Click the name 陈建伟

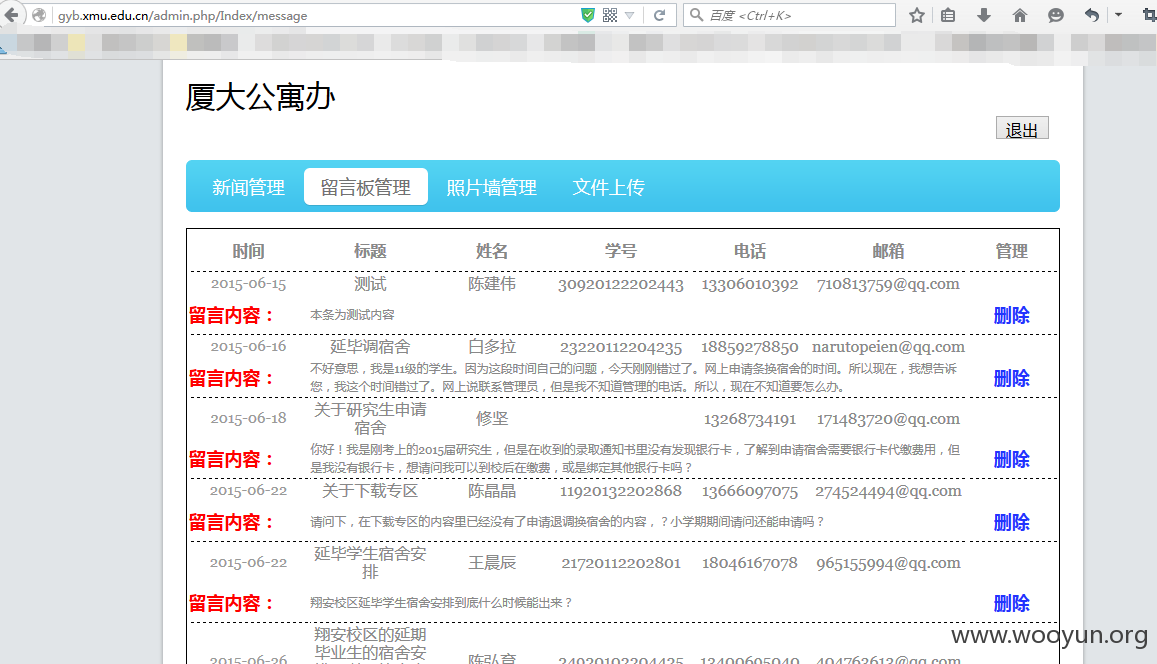(x=491, y=284)
